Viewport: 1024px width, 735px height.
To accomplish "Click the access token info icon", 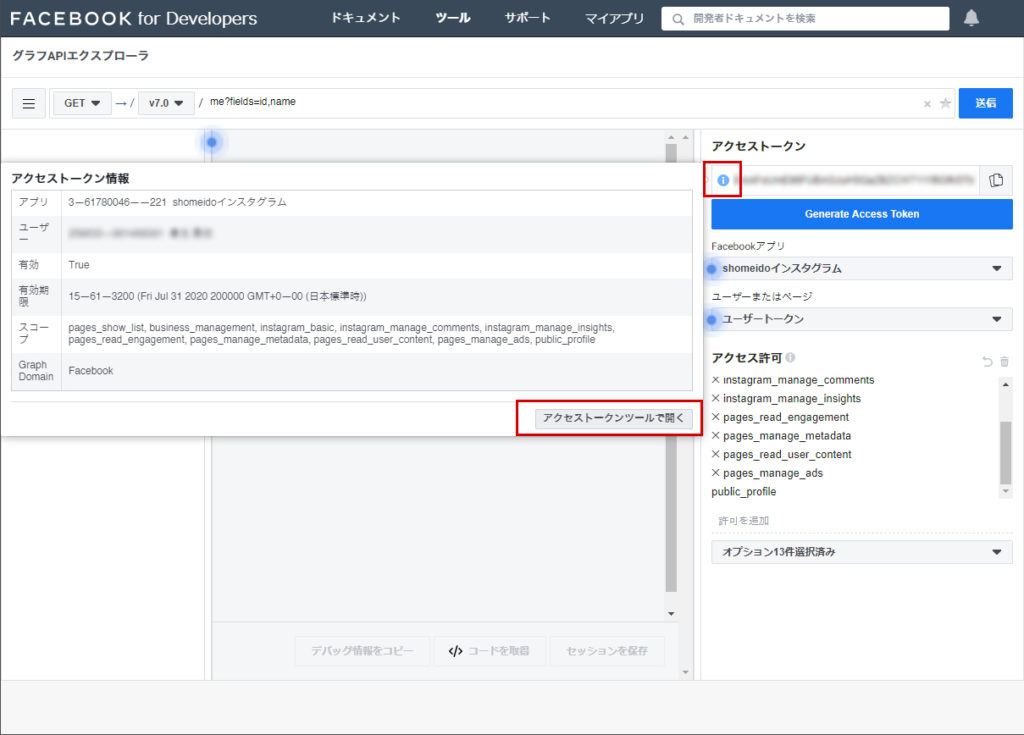I will click(723, 180).
